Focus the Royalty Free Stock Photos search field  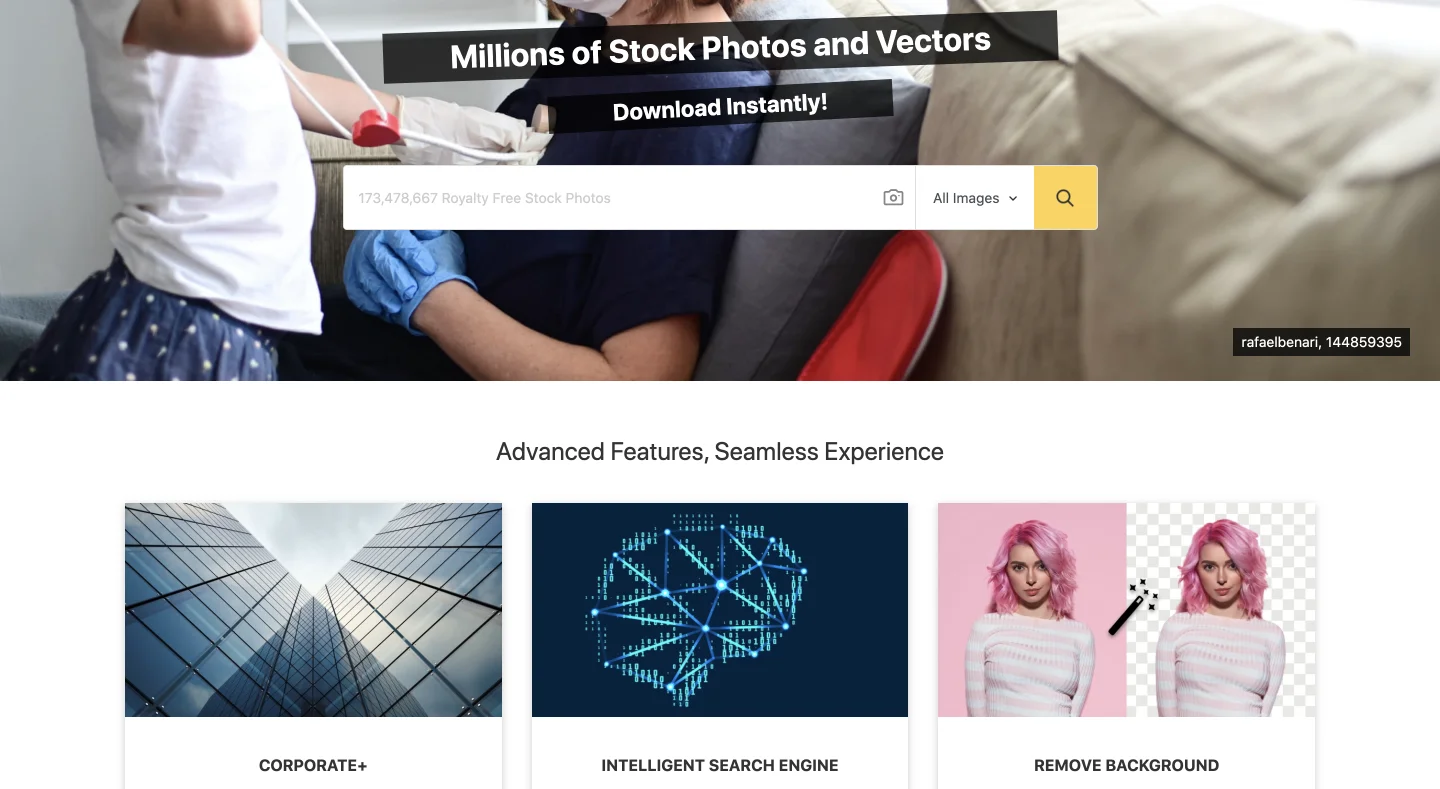click(x=610, y=198)
